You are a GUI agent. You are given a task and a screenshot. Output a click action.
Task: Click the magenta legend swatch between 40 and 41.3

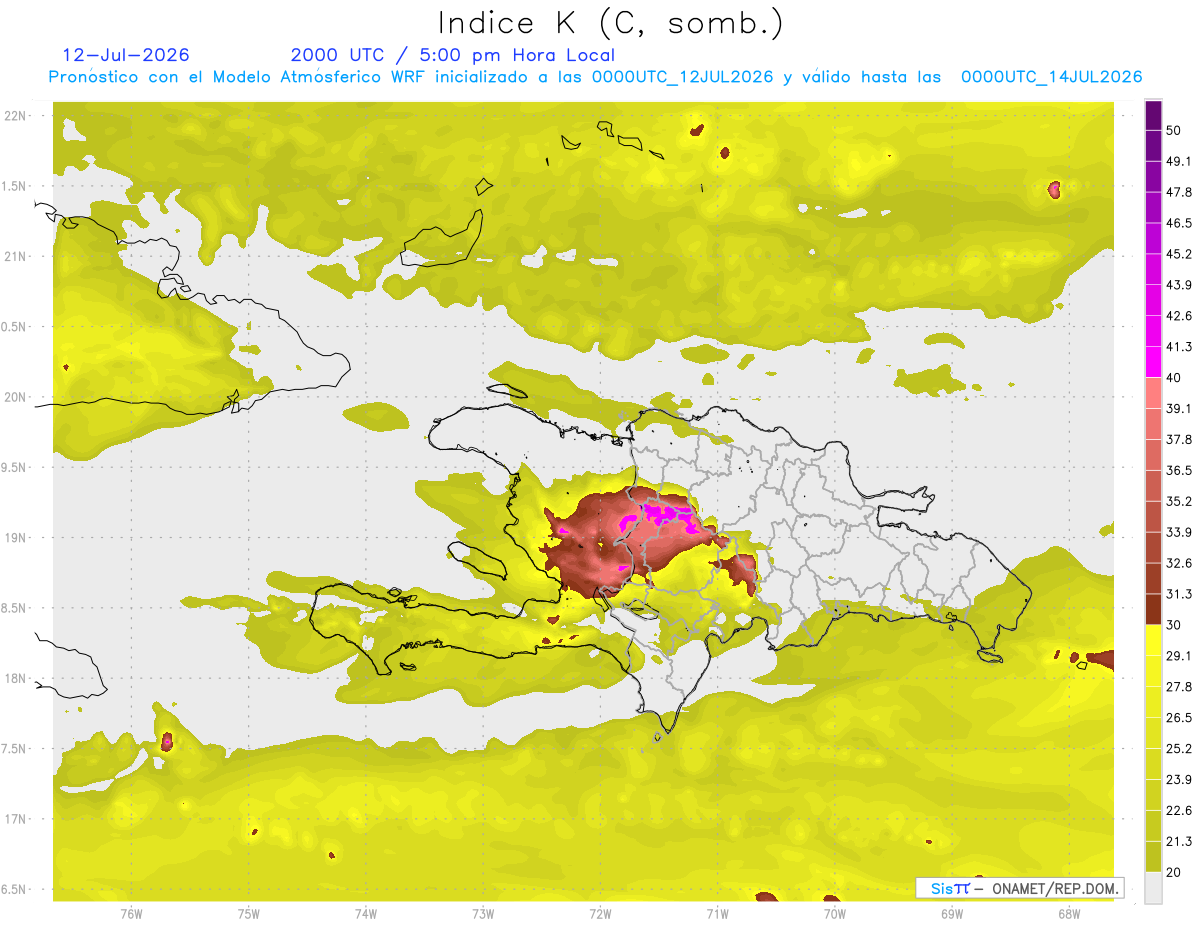(1153, 362)
